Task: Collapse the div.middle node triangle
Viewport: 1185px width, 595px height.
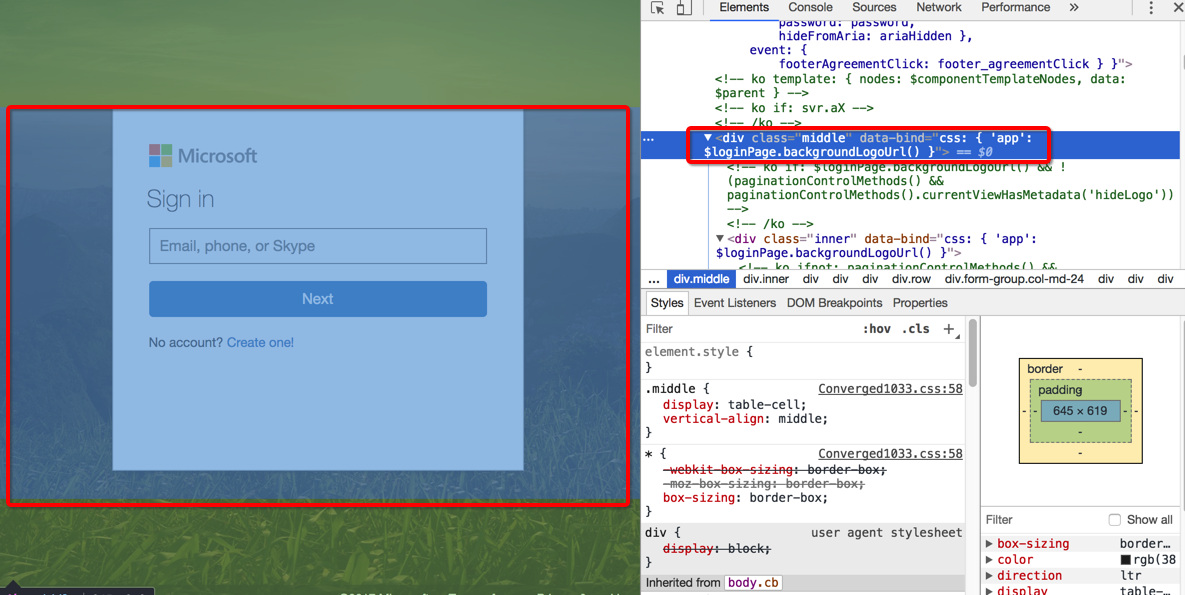Action: click(x=708, y=138)
